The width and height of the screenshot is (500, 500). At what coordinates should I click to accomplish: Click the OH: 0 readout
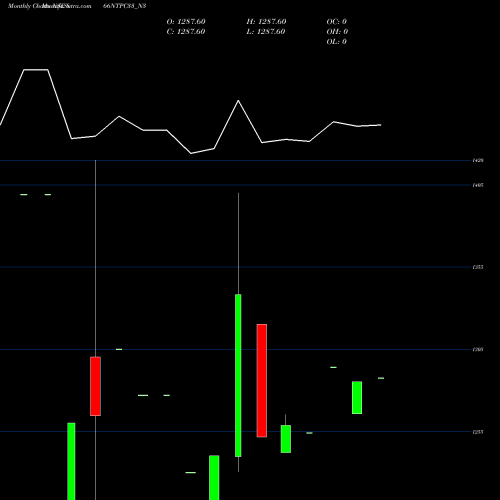click(337, 32)
